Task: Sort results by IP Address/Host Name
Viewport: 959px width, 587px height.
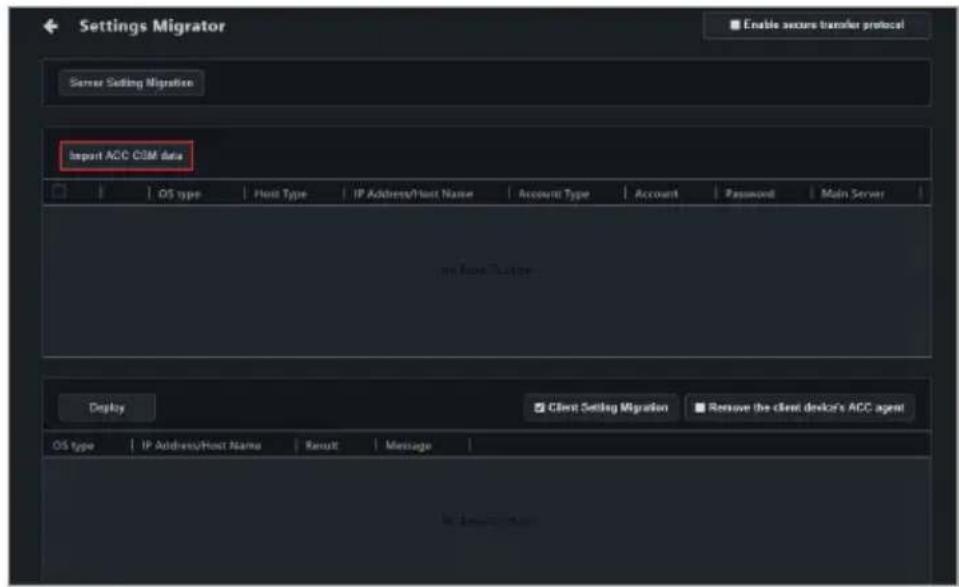Action: pos(201,446)
